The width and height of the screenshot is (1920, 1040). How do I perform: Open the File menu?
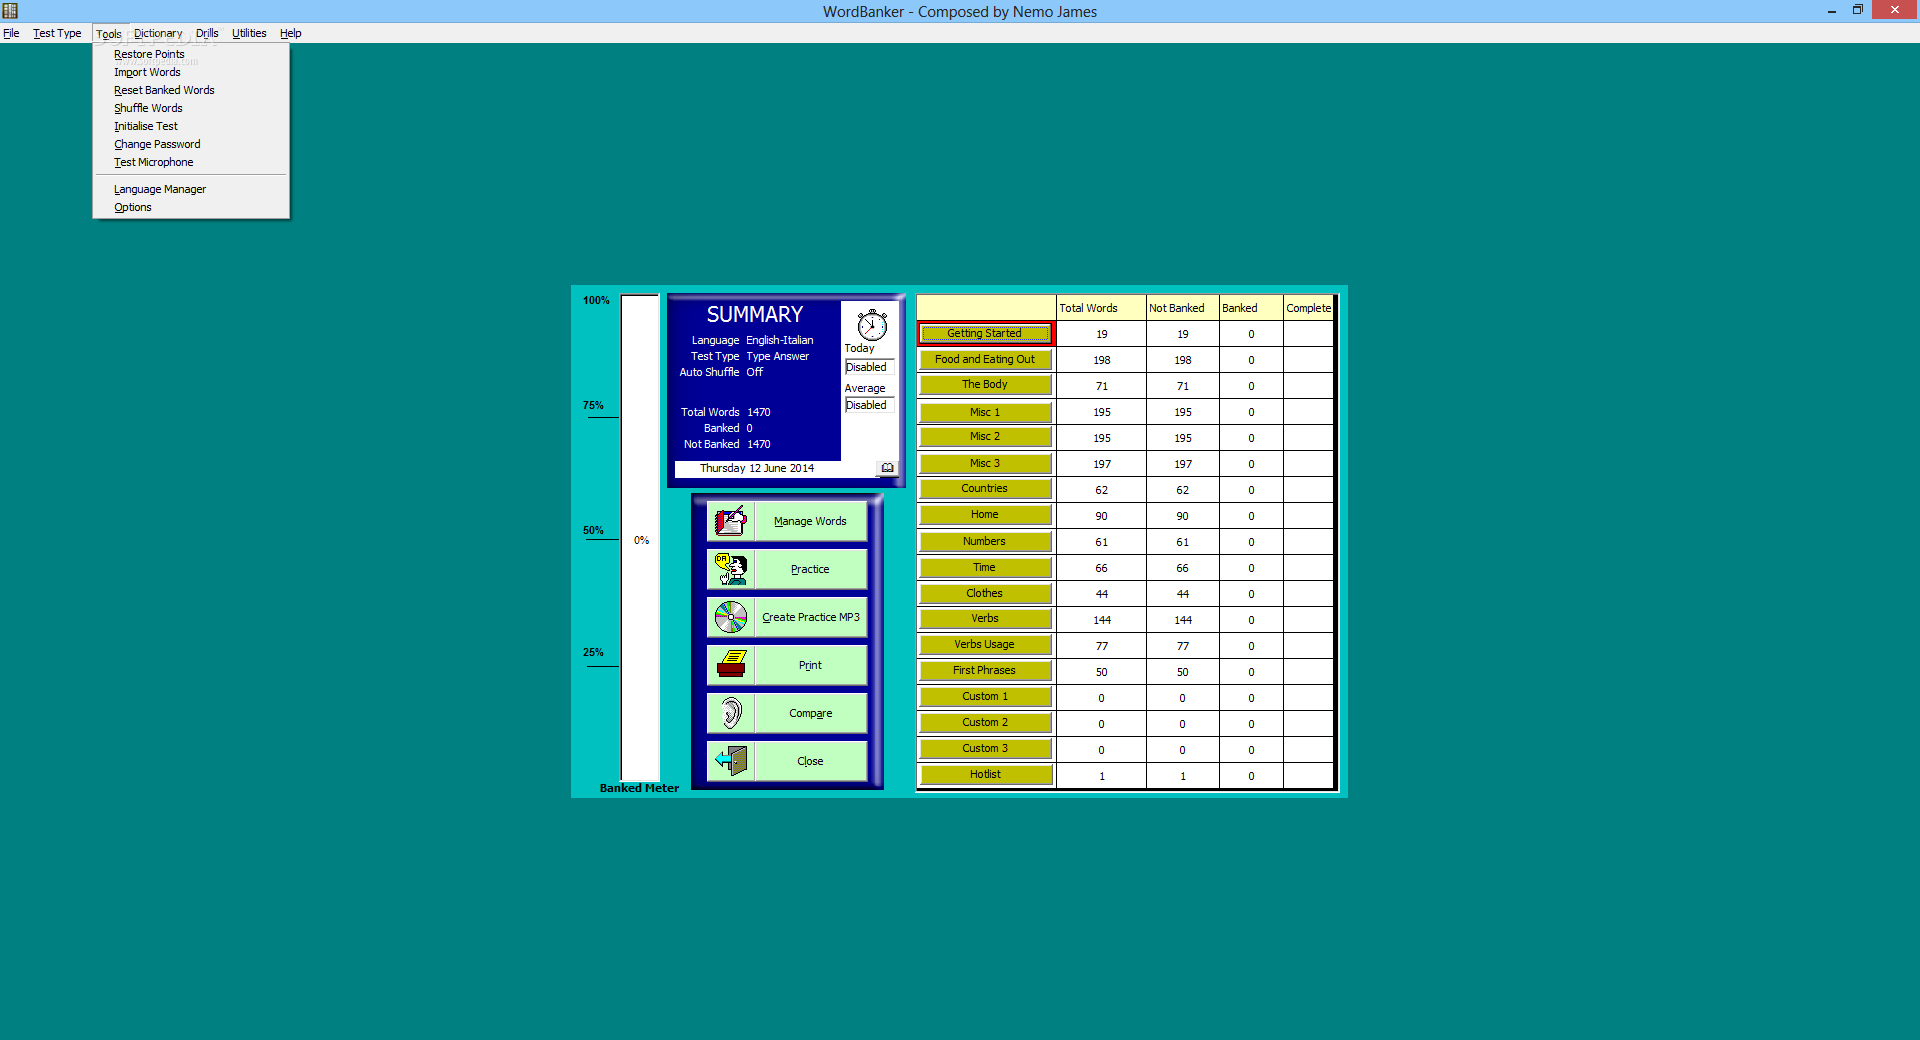[11, 33]
